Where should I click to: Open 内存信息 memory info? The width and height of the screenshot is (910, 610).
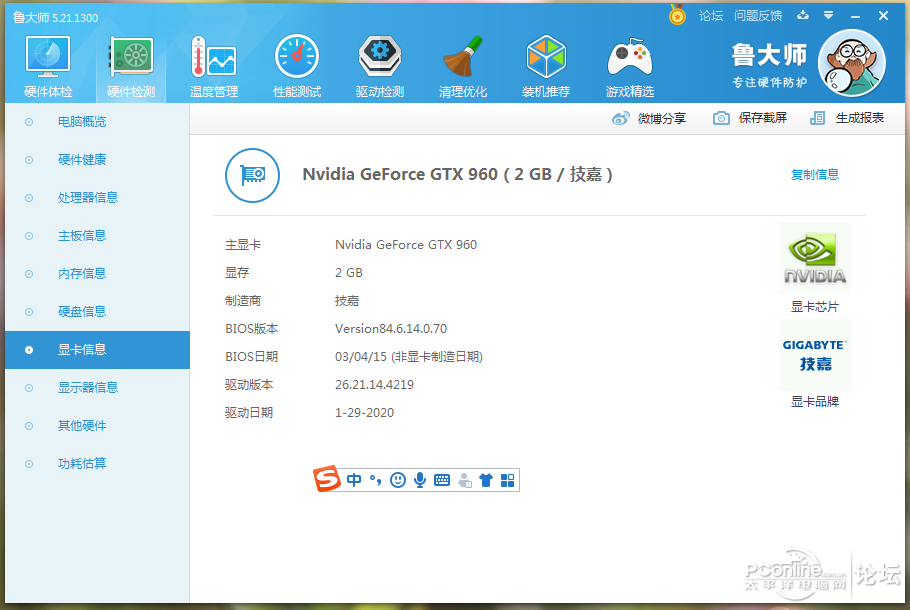pyautogui.click(x=82, y=274)
